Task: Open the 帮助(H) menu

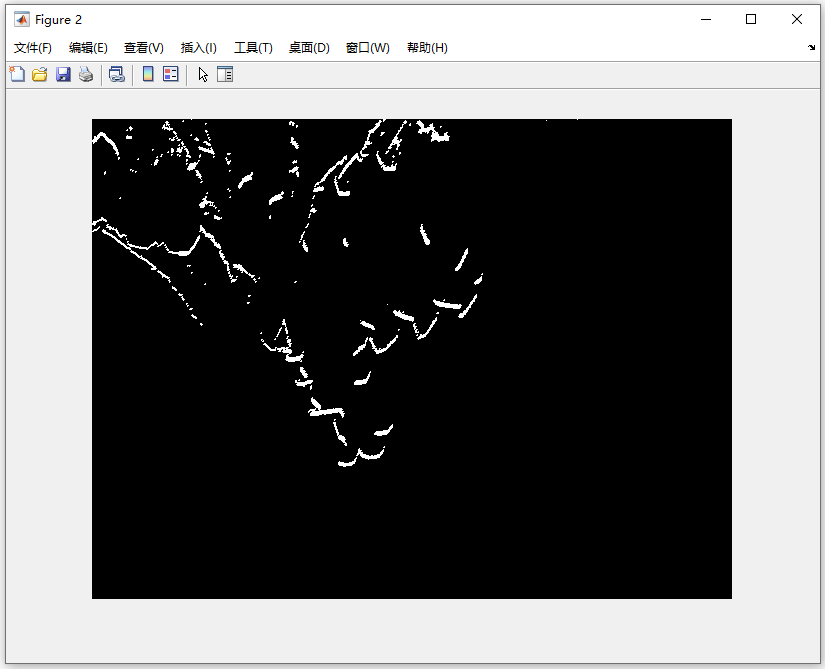Action: tap(427, 48)
